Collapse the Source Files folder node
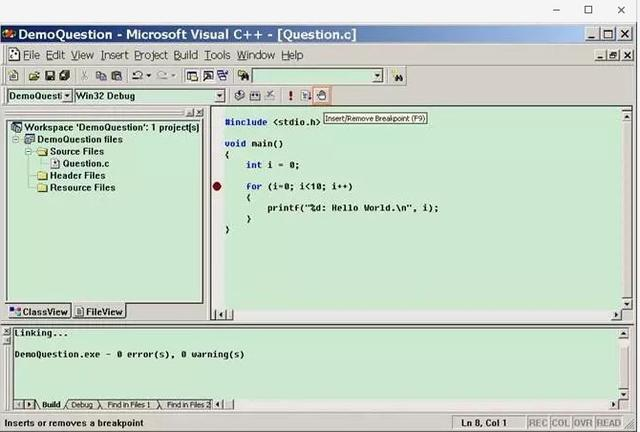Image resolution: width=640 pixels, height=432 pixels. tap(28, 152)
